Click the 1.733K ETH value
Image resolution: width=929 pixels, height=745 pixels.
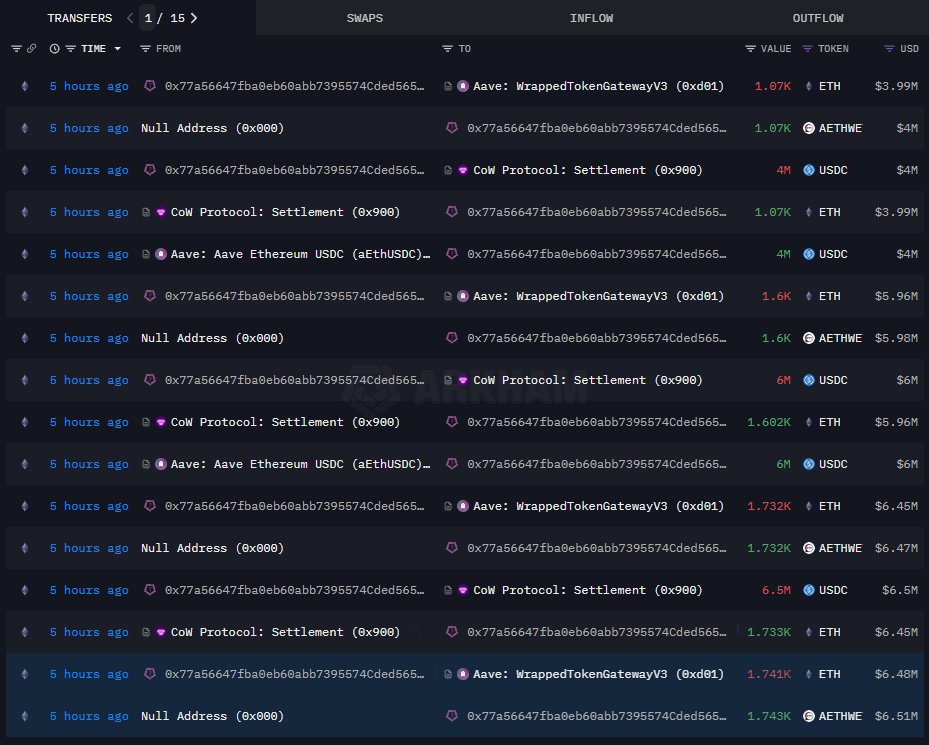pyautogui.click(x=769, y=632)
